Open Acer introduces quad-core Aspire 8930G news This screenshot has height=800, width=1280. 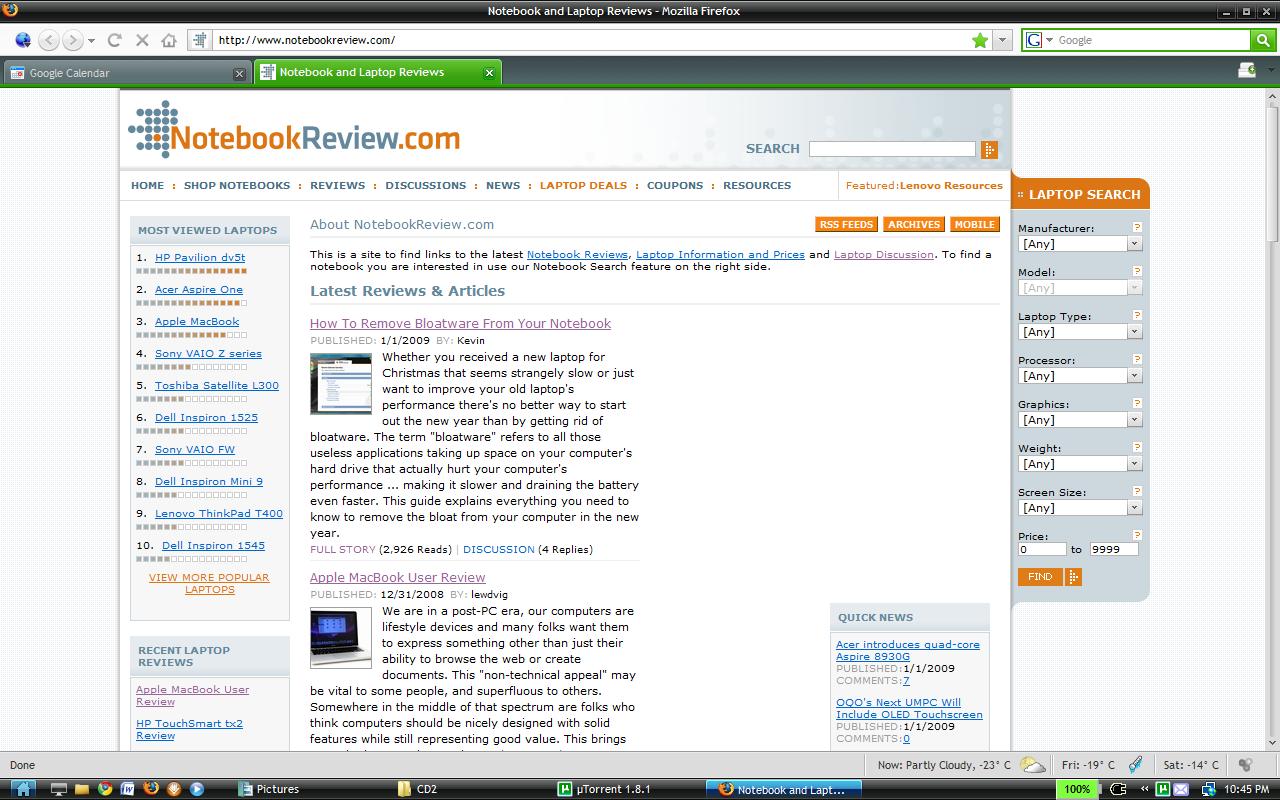(x=908, y=650)
